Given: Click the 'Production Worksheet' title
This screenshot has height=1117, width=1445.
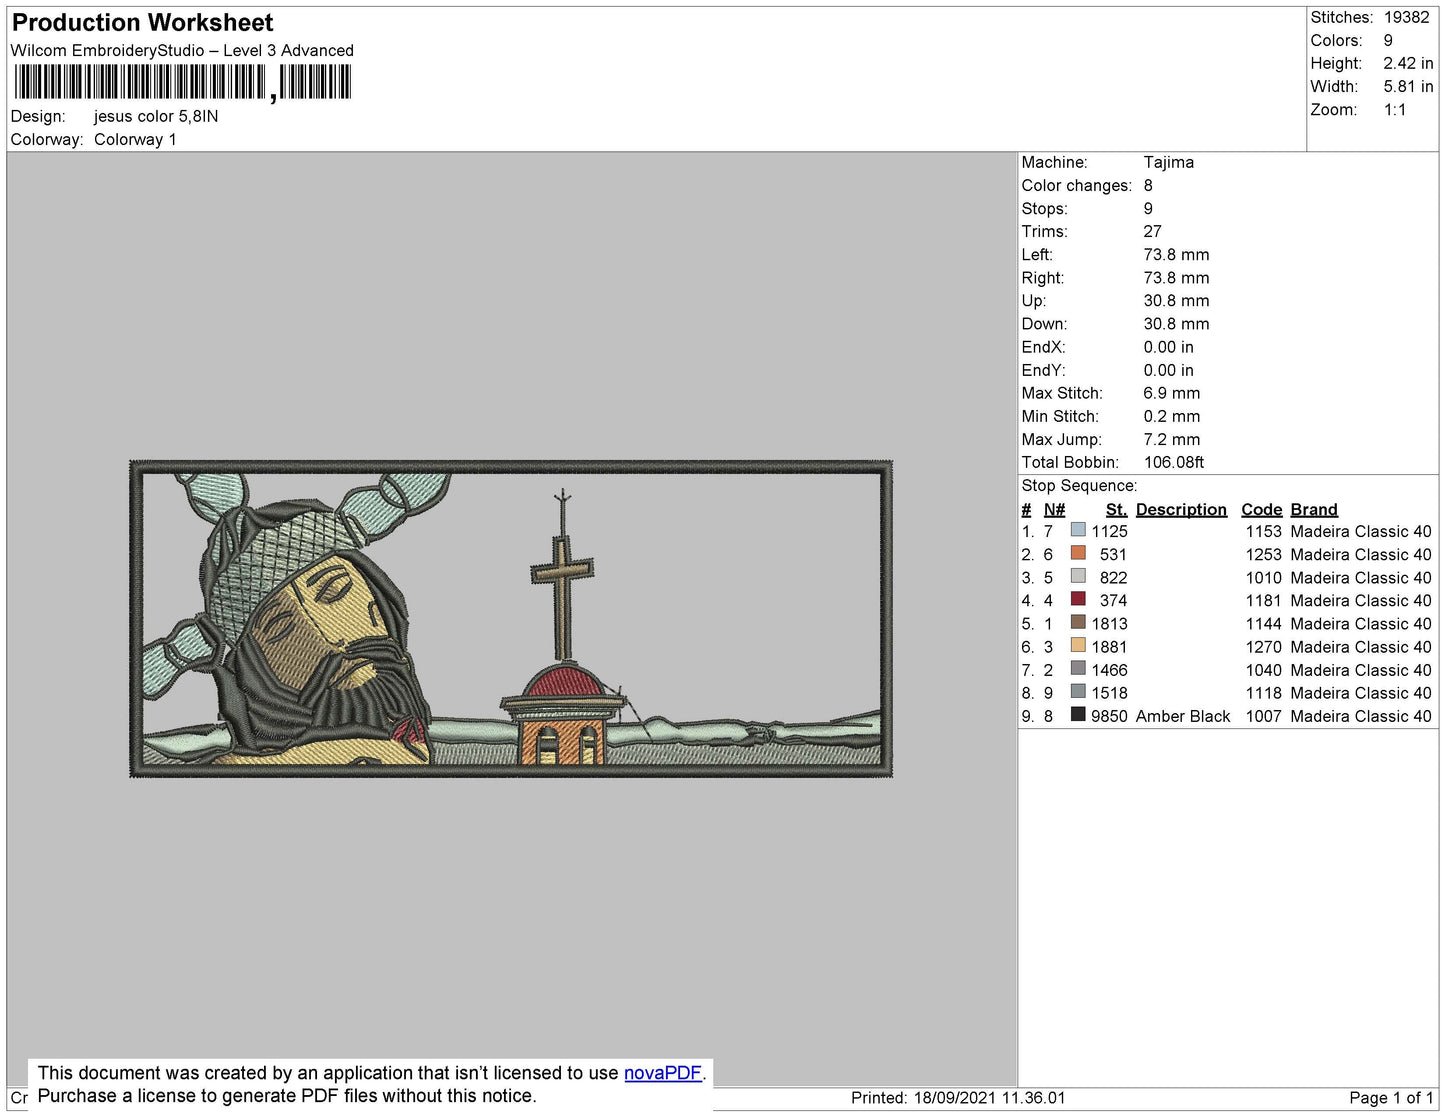Looking at the screenshot, I should (142, 23).
